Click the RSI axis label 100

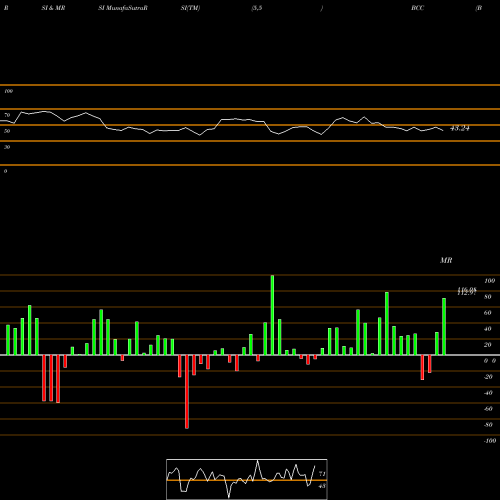(x=8, y=91)
